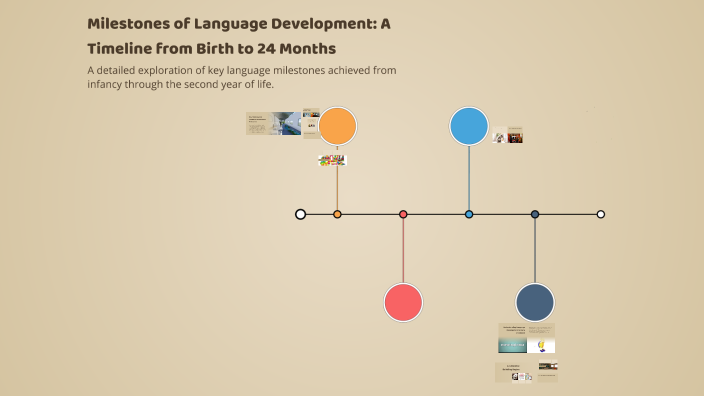
Task: Click the large orange topic circle
Action: 338,126
